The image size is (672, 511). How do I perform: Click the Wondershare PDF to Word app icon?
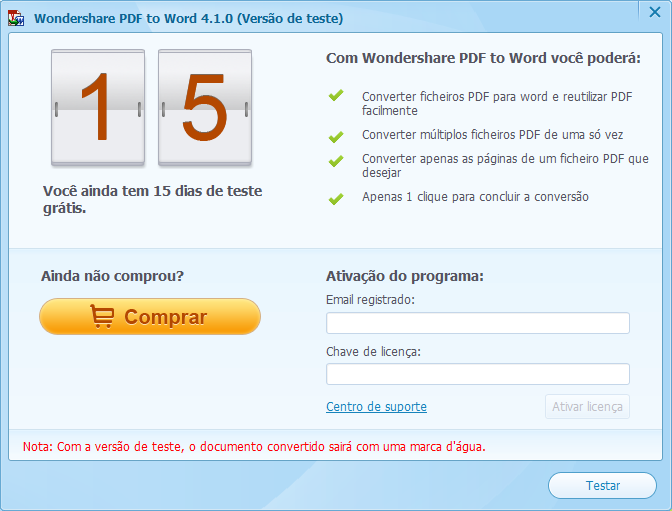16,18
